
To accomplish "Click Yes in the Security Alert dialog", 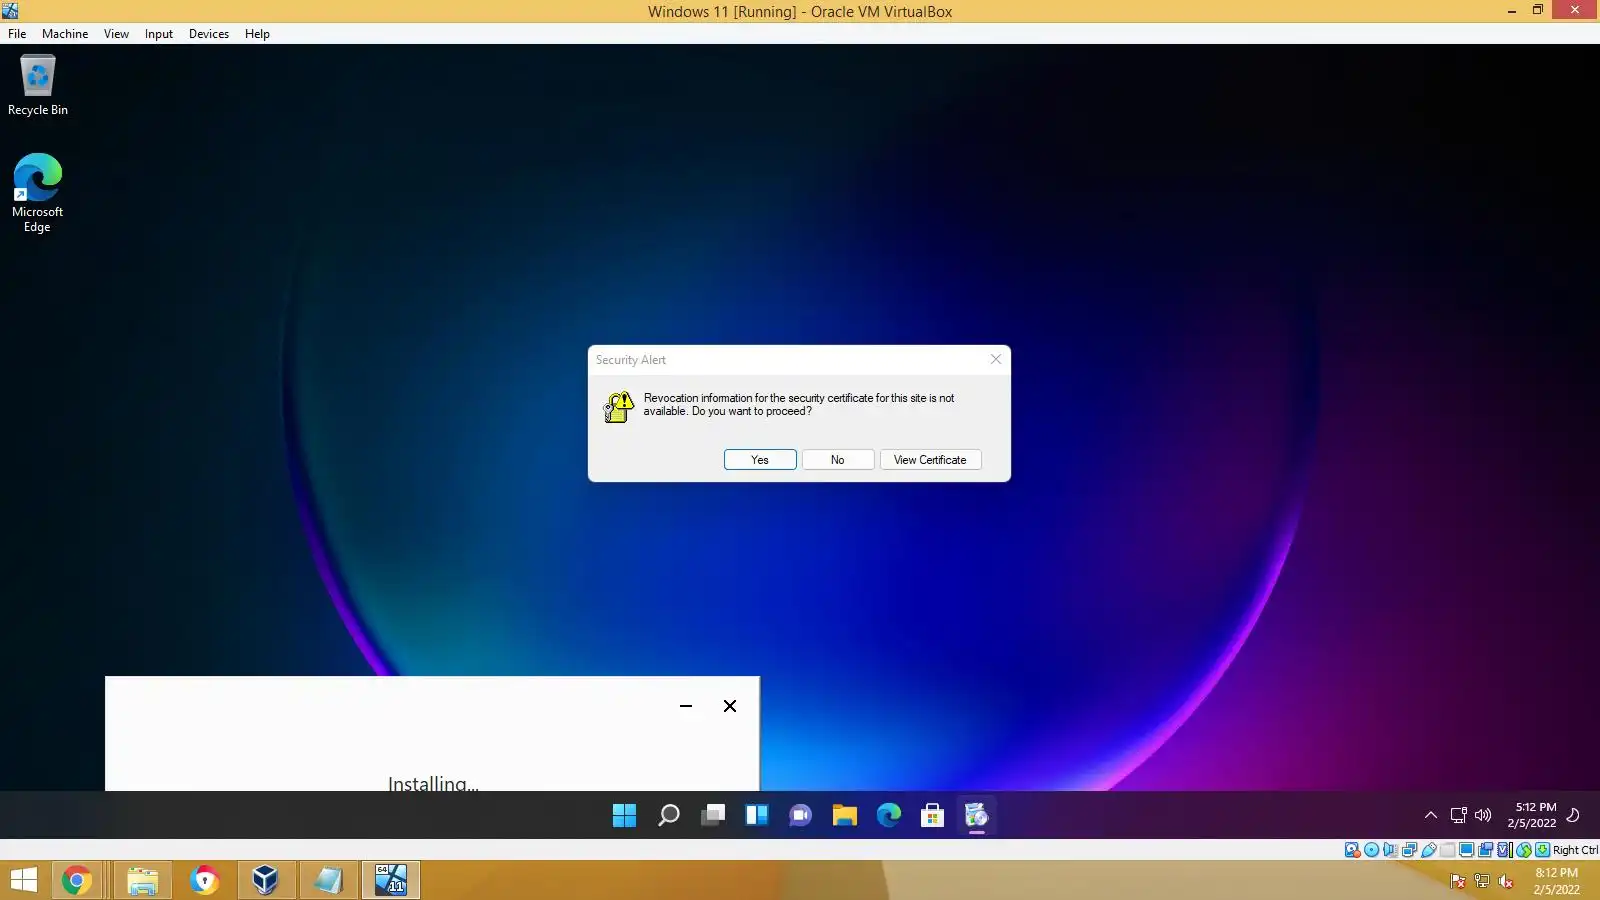I will [760, 460].
